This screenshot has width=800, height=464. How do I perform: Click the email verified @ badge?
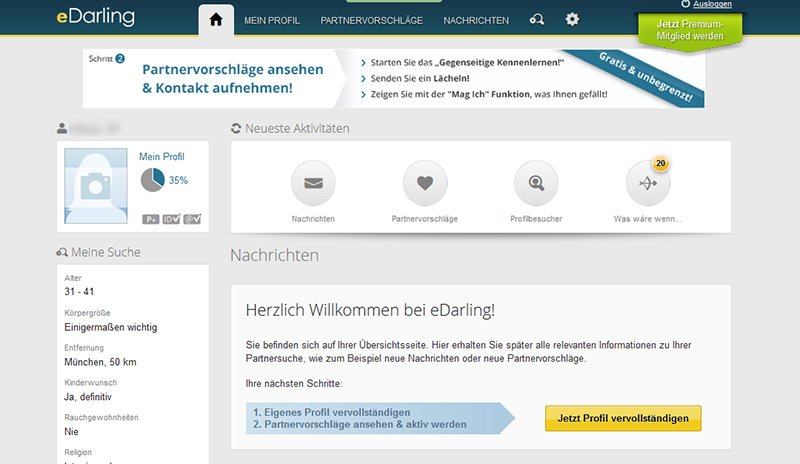192,219
